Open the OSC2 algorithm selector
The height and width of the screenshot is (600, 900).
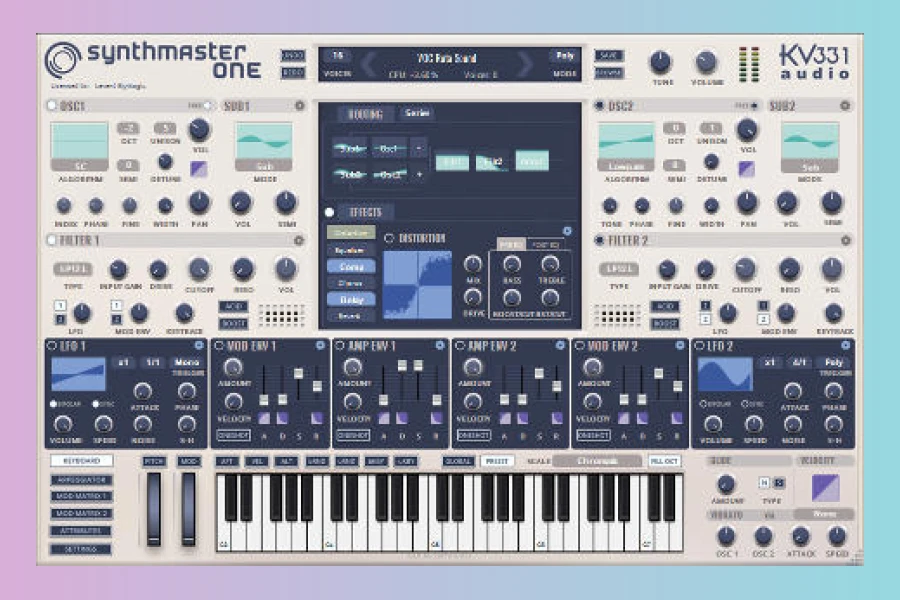point(626,165)
